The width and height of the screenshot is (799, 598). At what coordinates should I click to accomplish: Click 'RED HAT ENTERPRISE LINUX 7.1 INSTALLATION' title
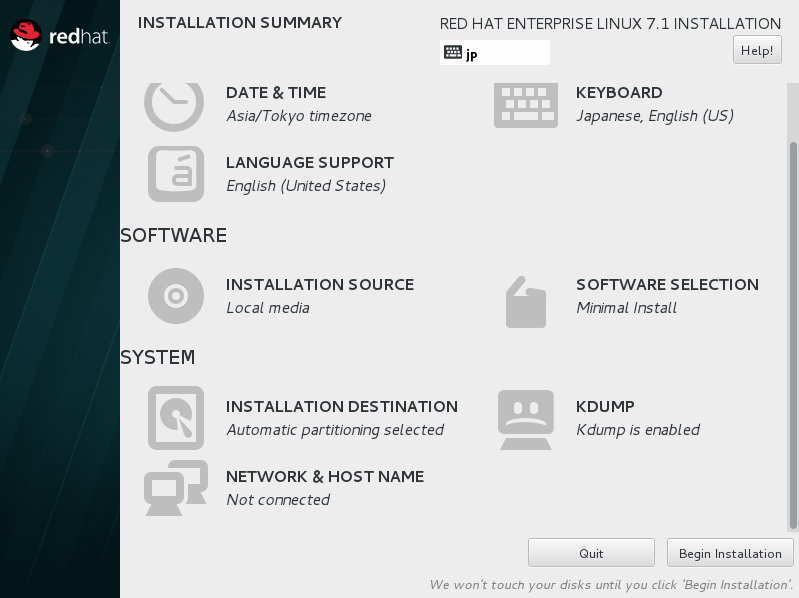click(610, 23)
